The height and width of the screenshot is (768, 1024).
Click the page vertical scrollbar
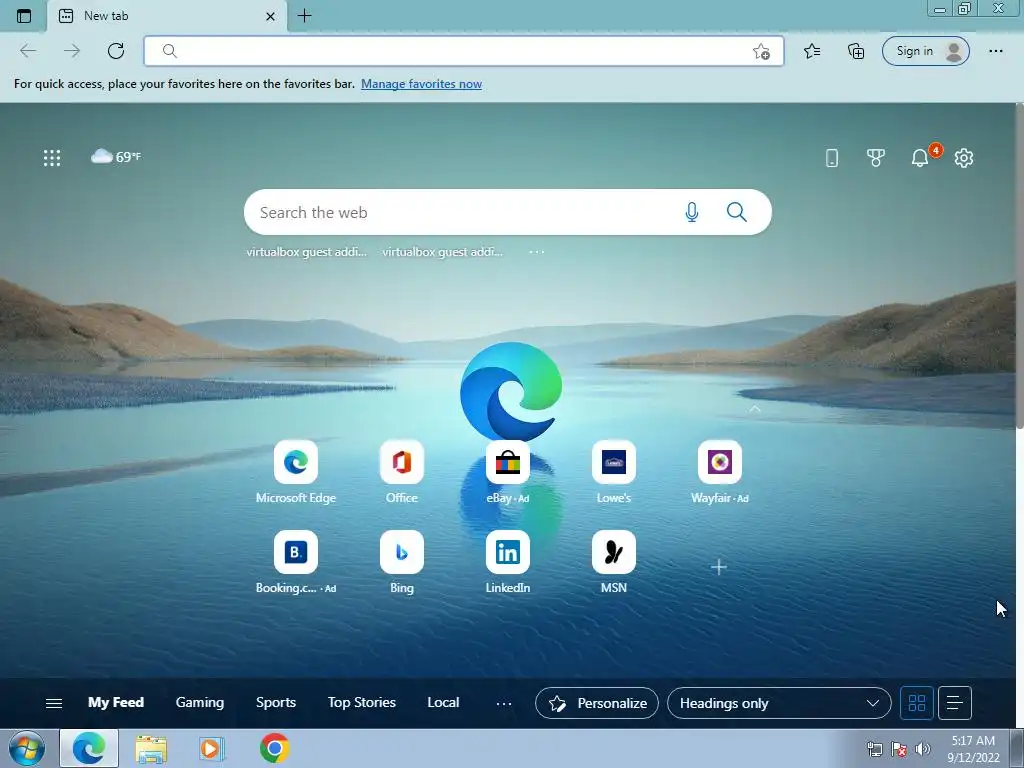click(x=1019, y=266)
